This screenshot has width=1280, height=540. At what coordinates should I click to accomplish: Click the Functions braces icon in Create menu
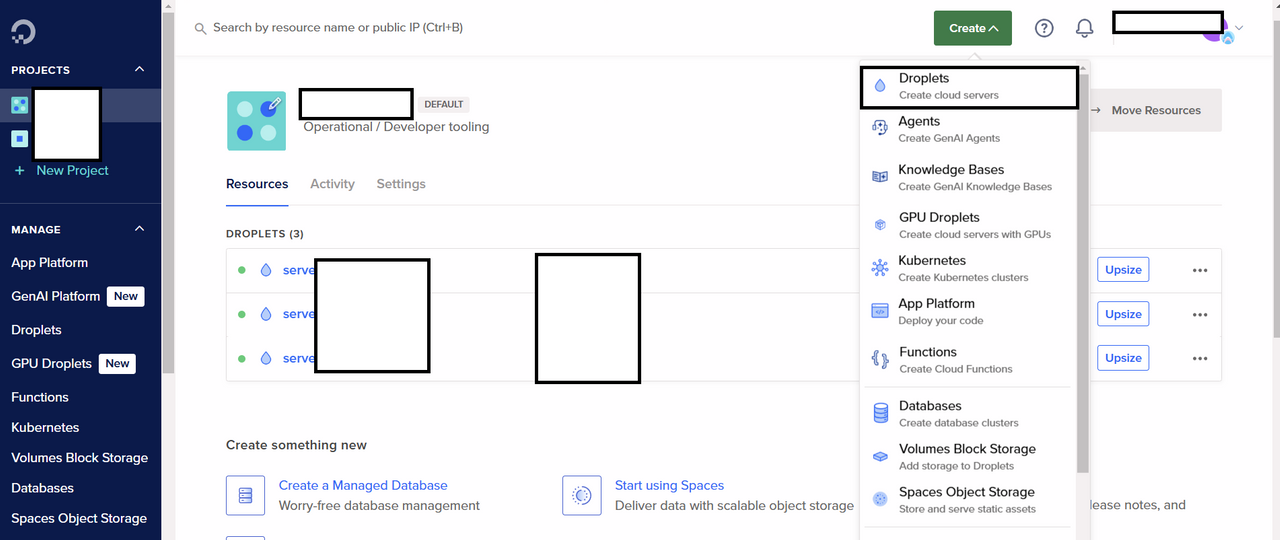pyautogui.click(x=880, y=359)
